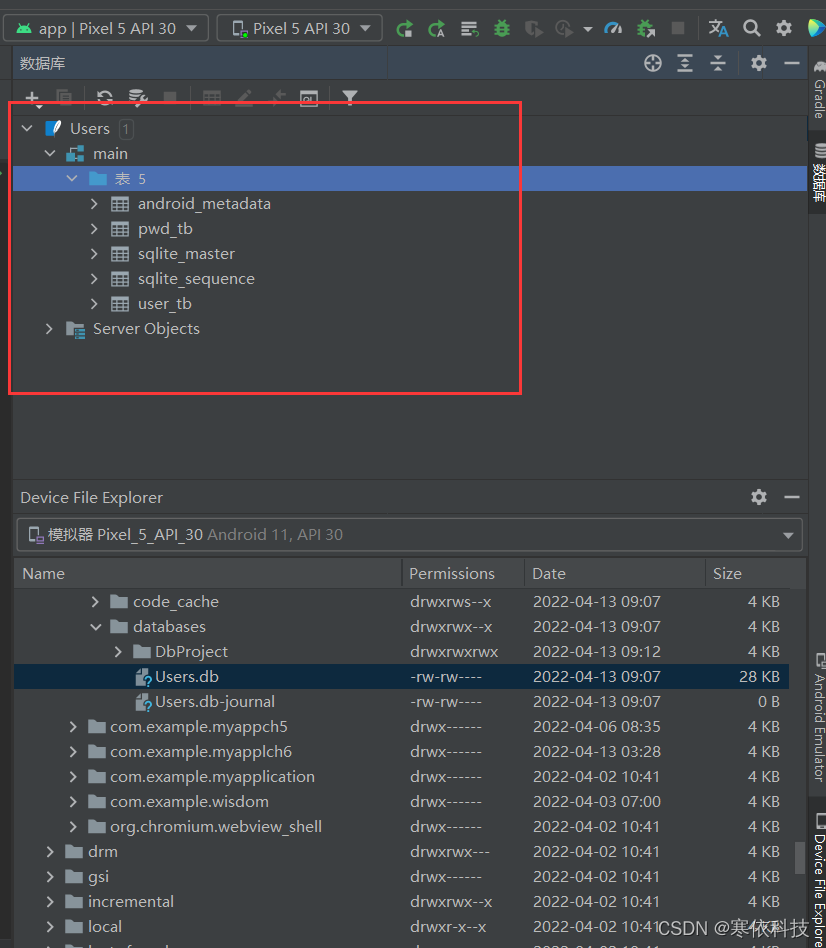Collapse the main schema node
The height and width of the screenshot is (948, 826).
50,154
